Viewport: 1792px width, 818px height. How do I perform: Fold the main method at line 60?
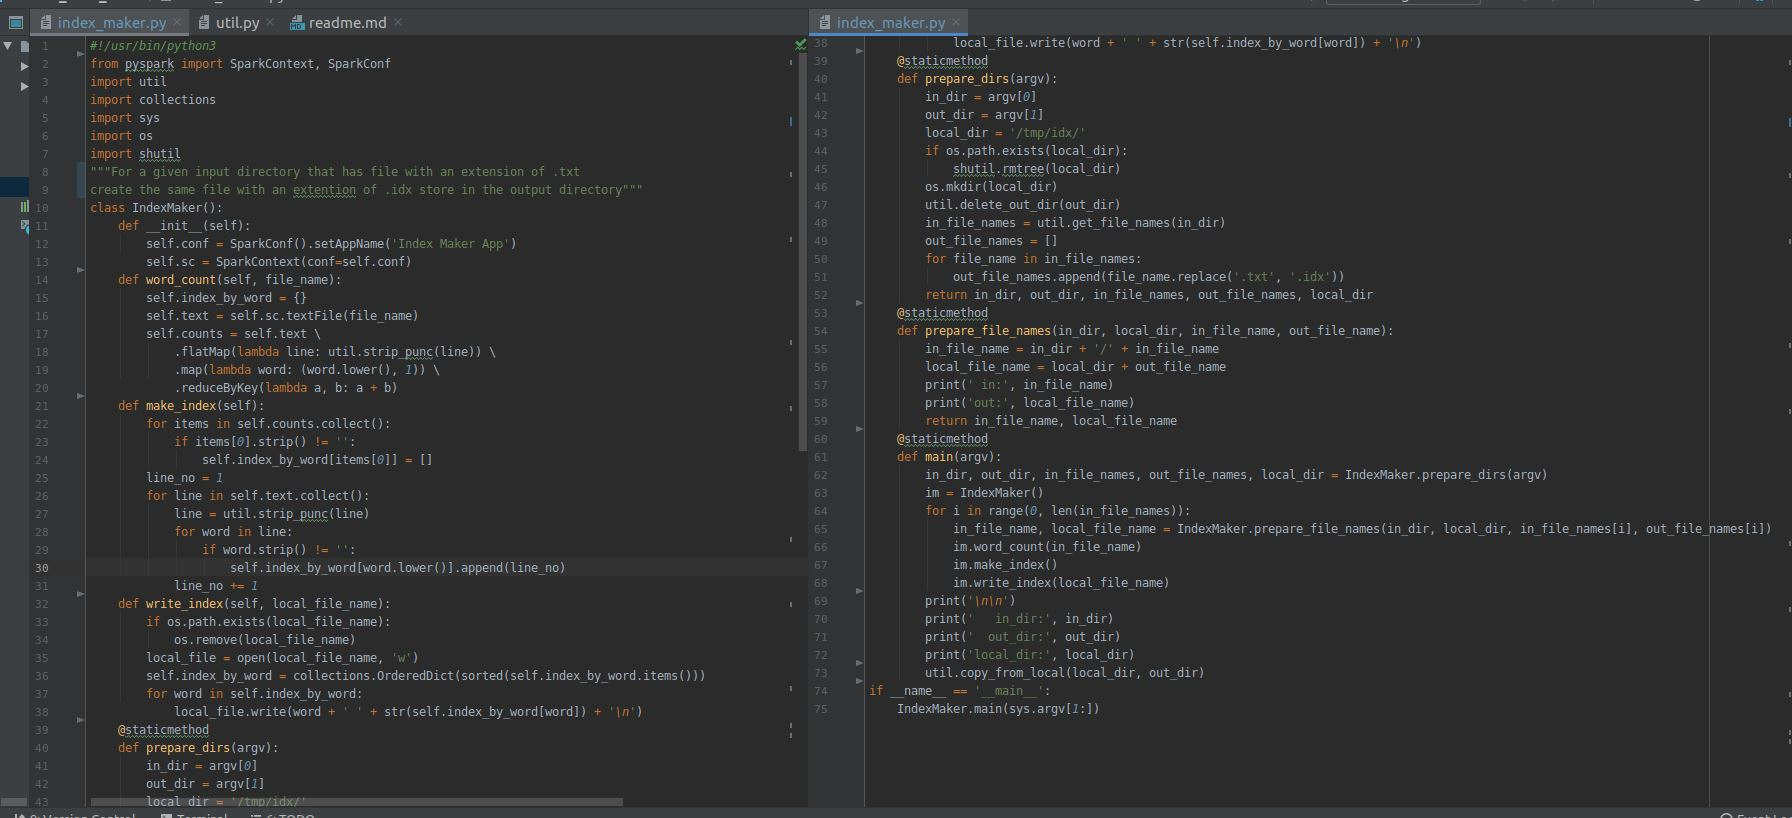point(859,429)
